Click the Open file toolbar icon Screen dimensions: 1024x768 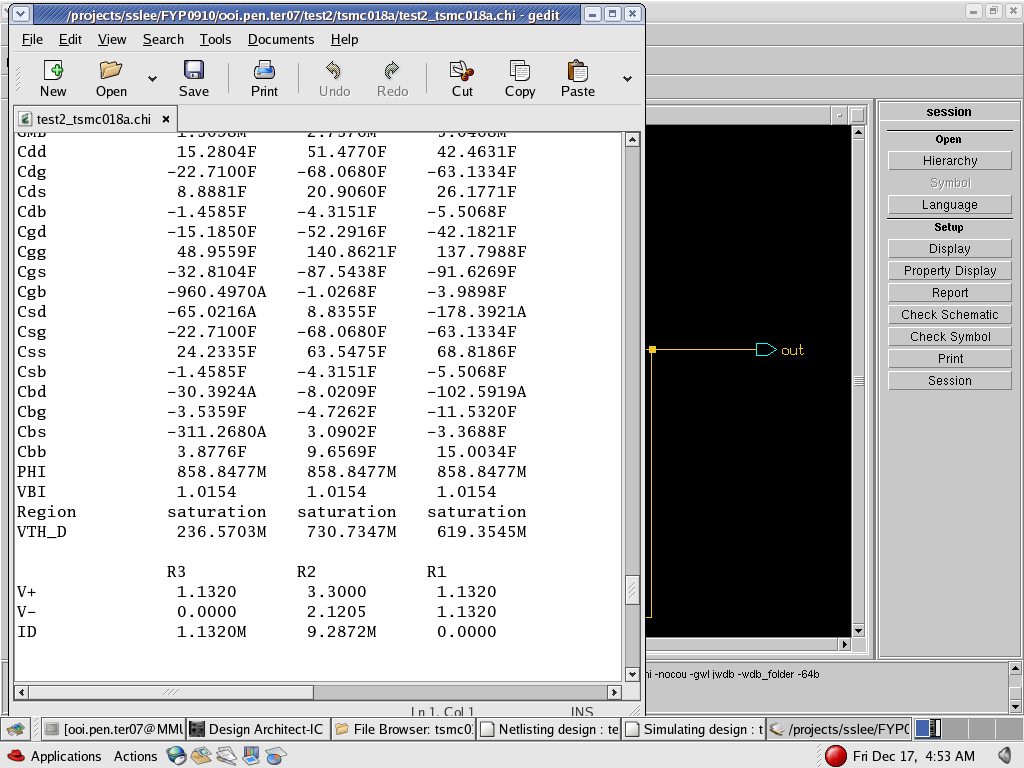pyautogui.click(x=111, y=71)
